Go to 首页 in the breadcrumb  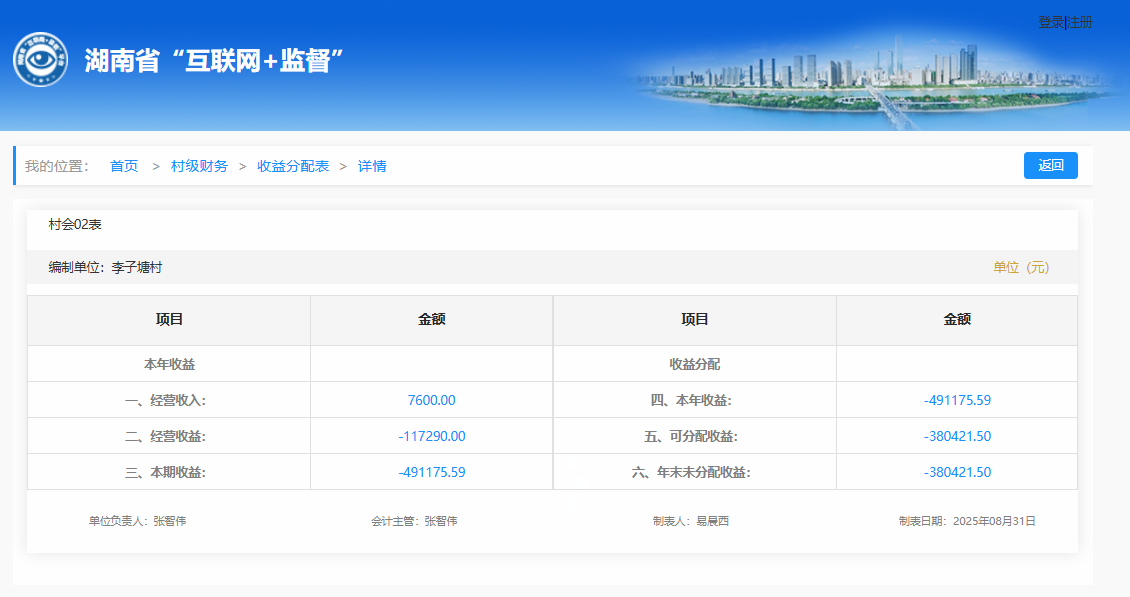pyautogui.click(x=124, y=166)
